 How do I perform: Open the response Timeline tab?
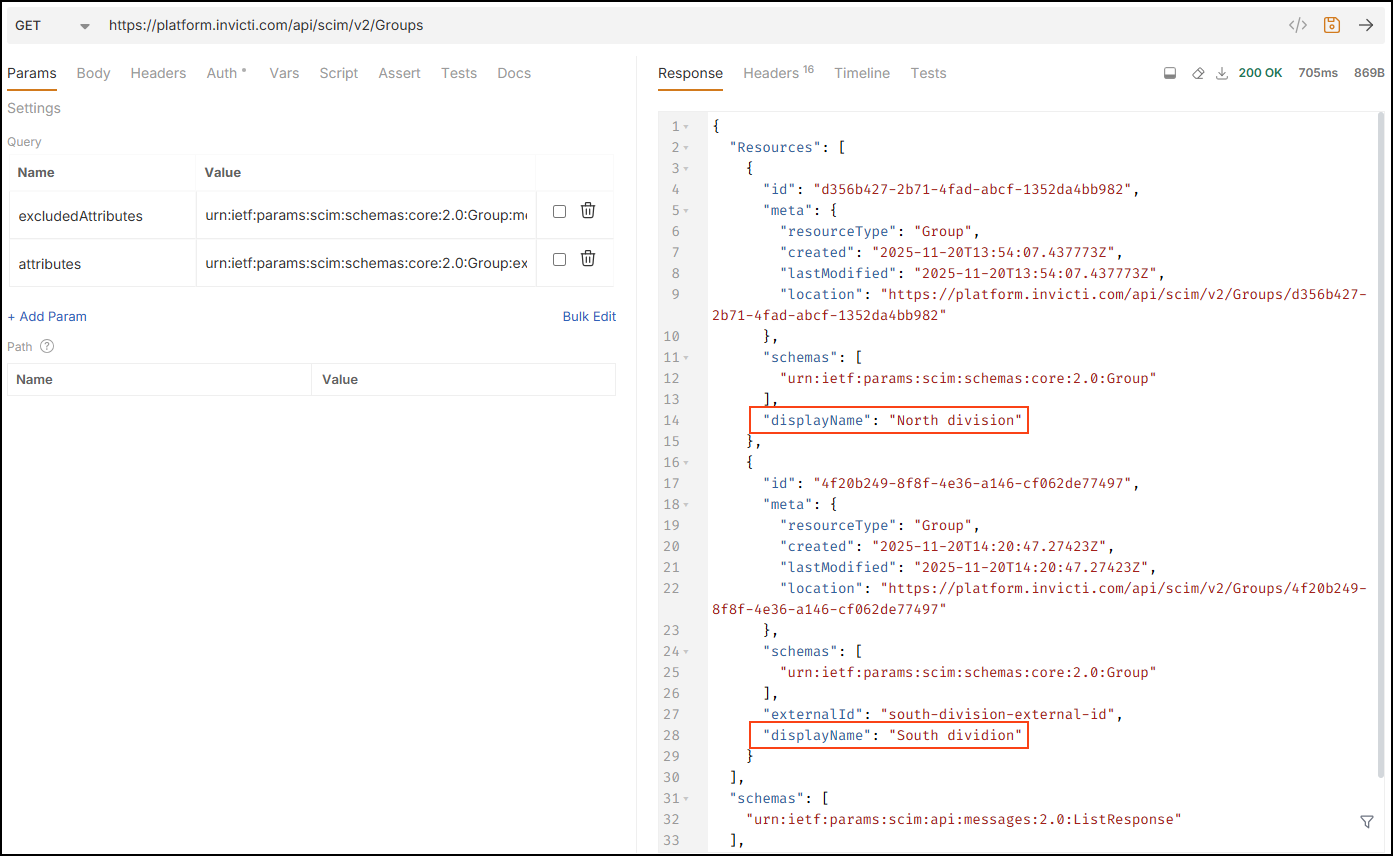point(861,73)
